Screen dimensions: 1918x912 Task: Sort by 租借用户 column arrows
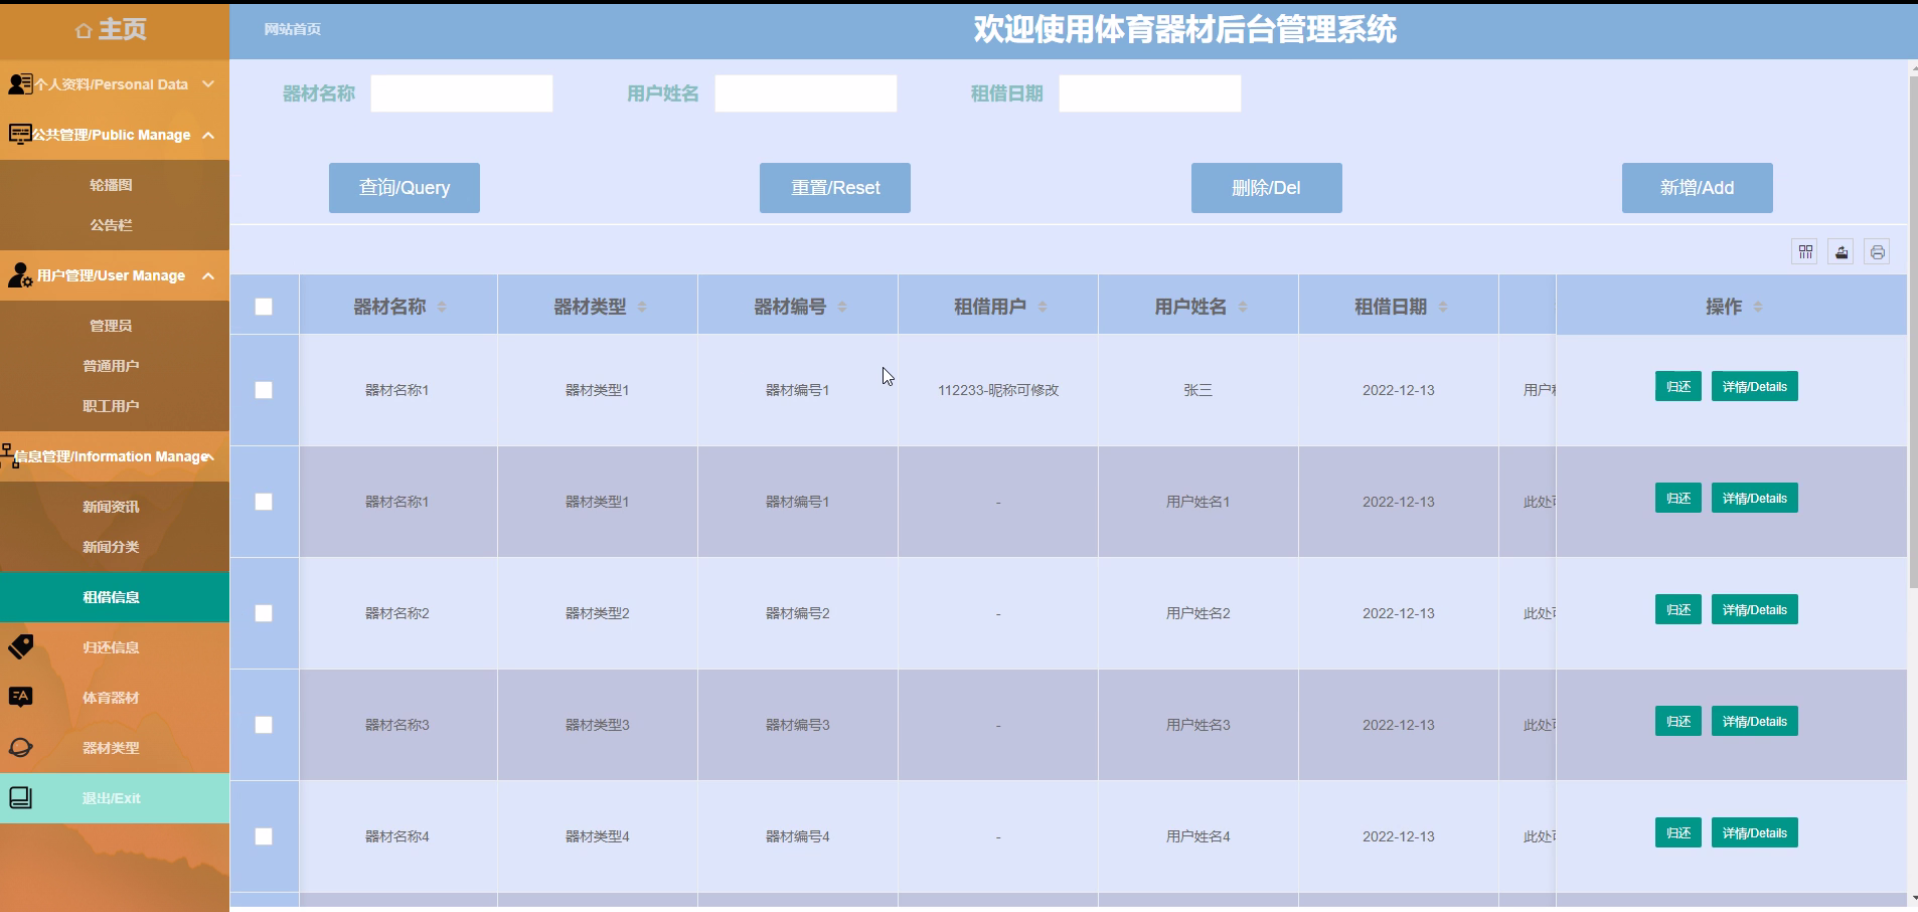1042,307
